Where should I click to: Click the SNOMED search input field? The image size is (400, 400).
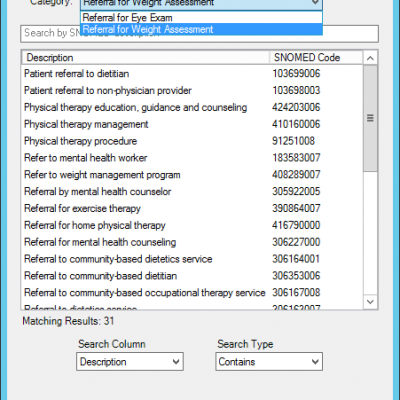[x=199, y=34]
